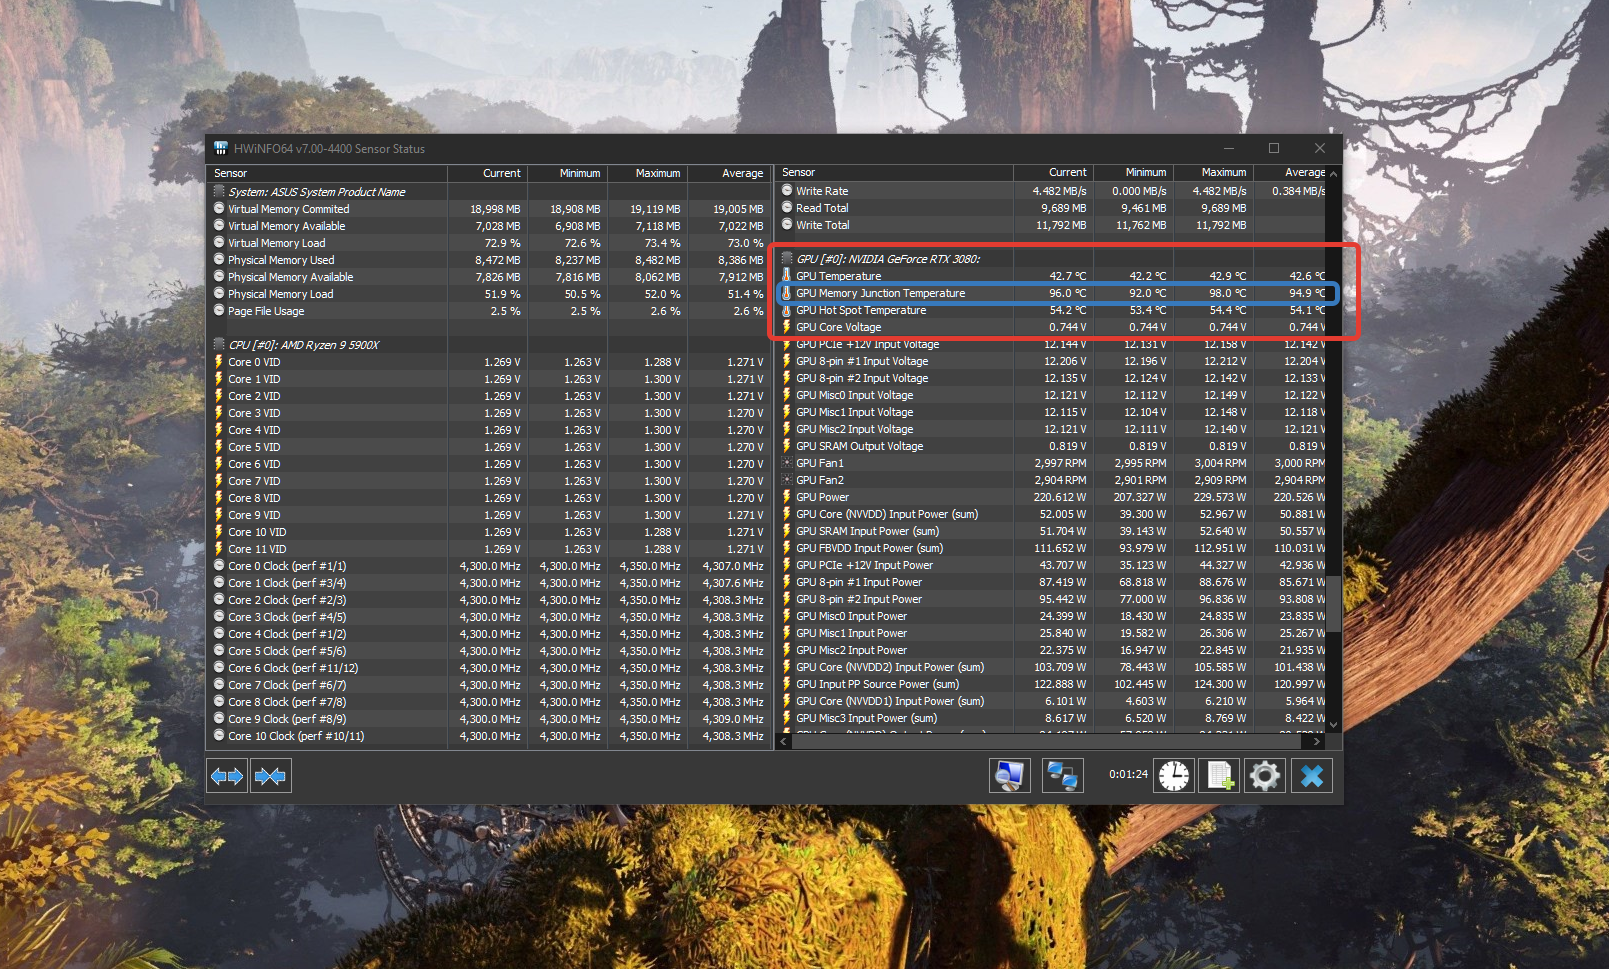Click circle icon beside Write Rate
This screenshot has height=969, width=1609.
787,190
